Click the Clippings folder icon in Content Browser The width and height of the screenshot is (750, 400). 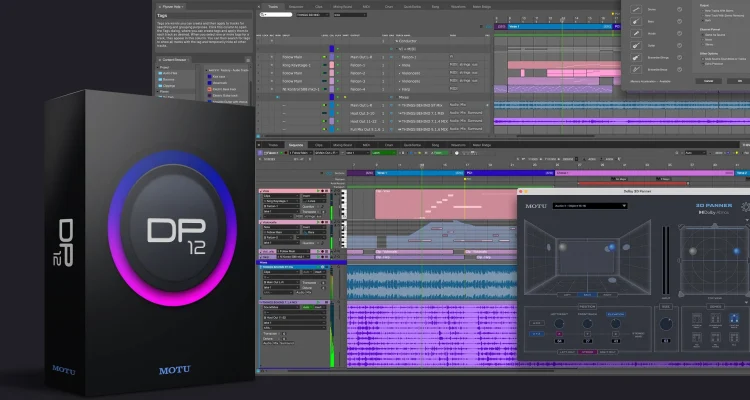tap(160, 86)
